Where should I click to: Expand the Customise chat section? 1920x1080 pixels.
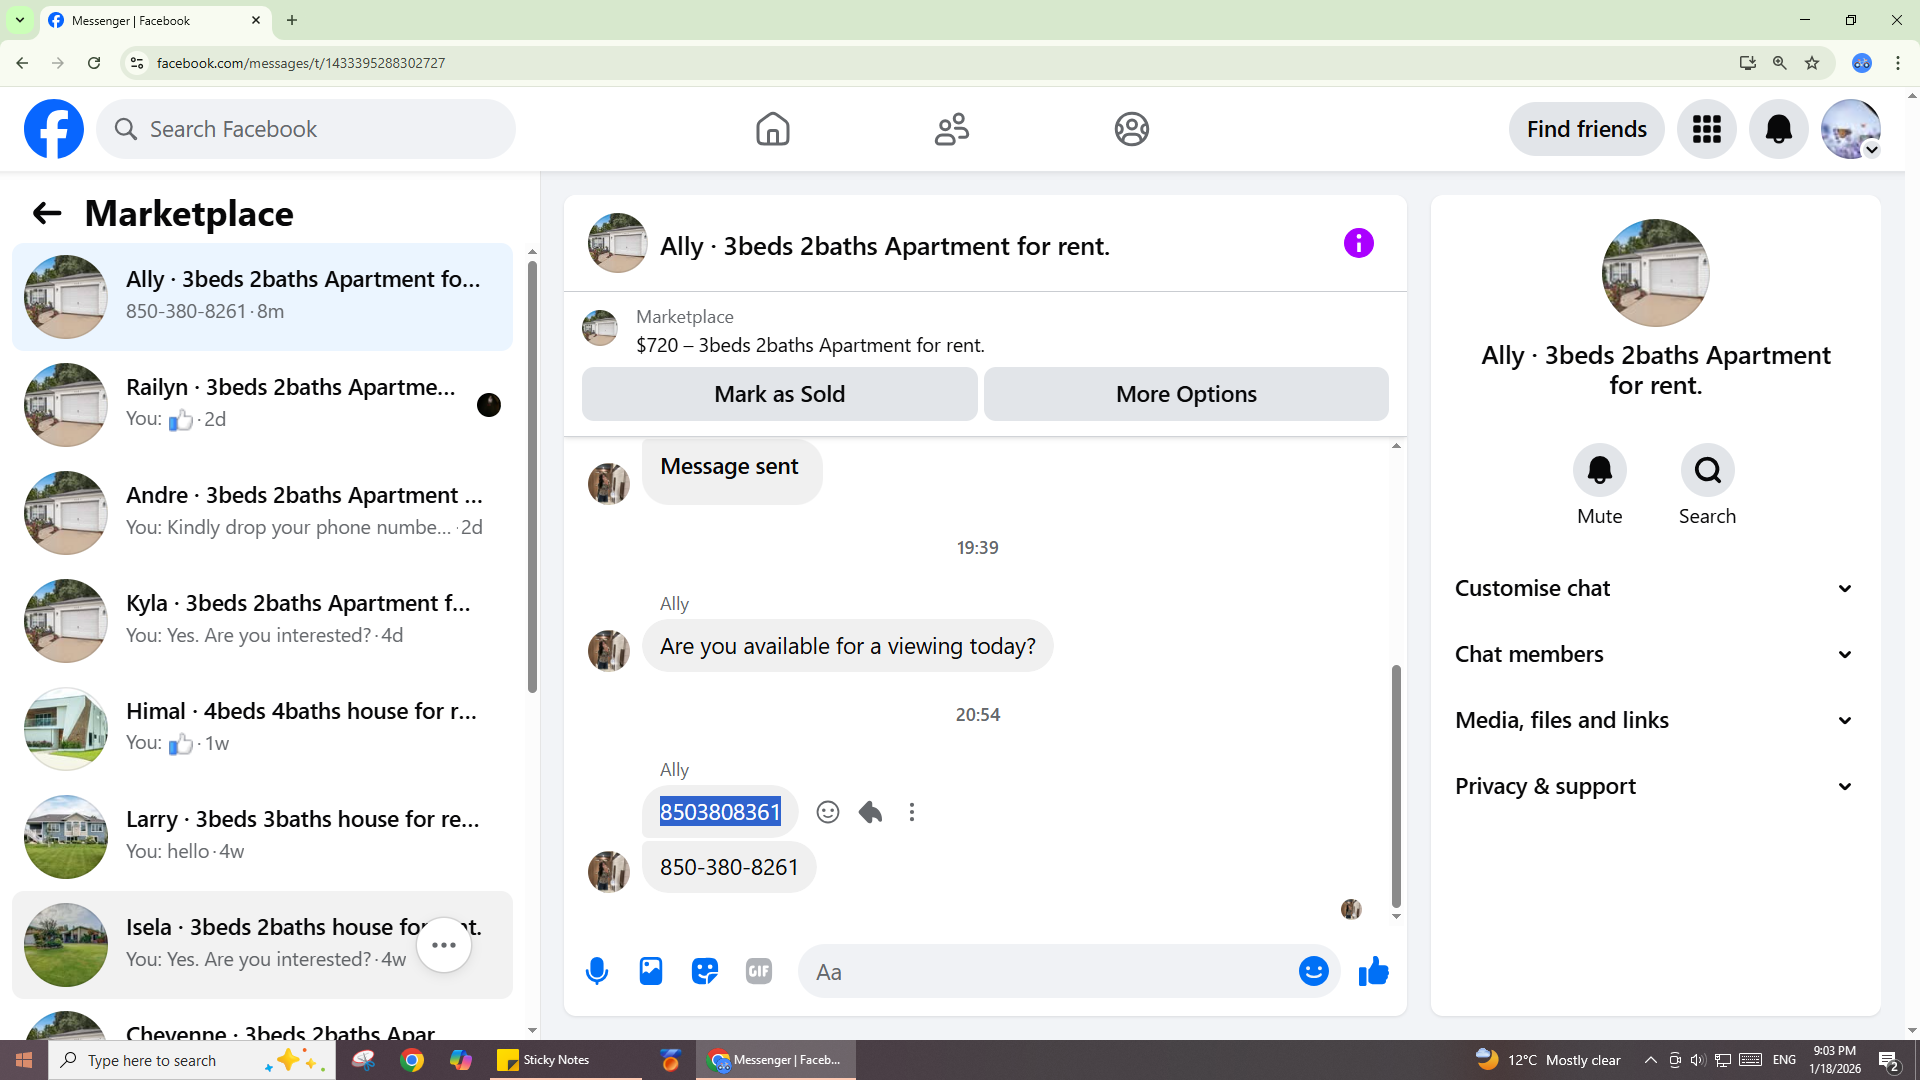tap(1655, 588)
